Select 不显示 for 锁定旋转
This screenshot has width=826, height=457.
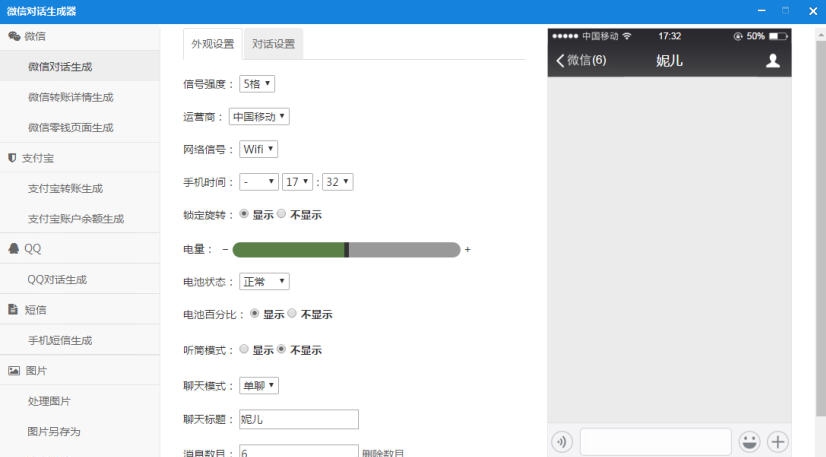(281, 214)
